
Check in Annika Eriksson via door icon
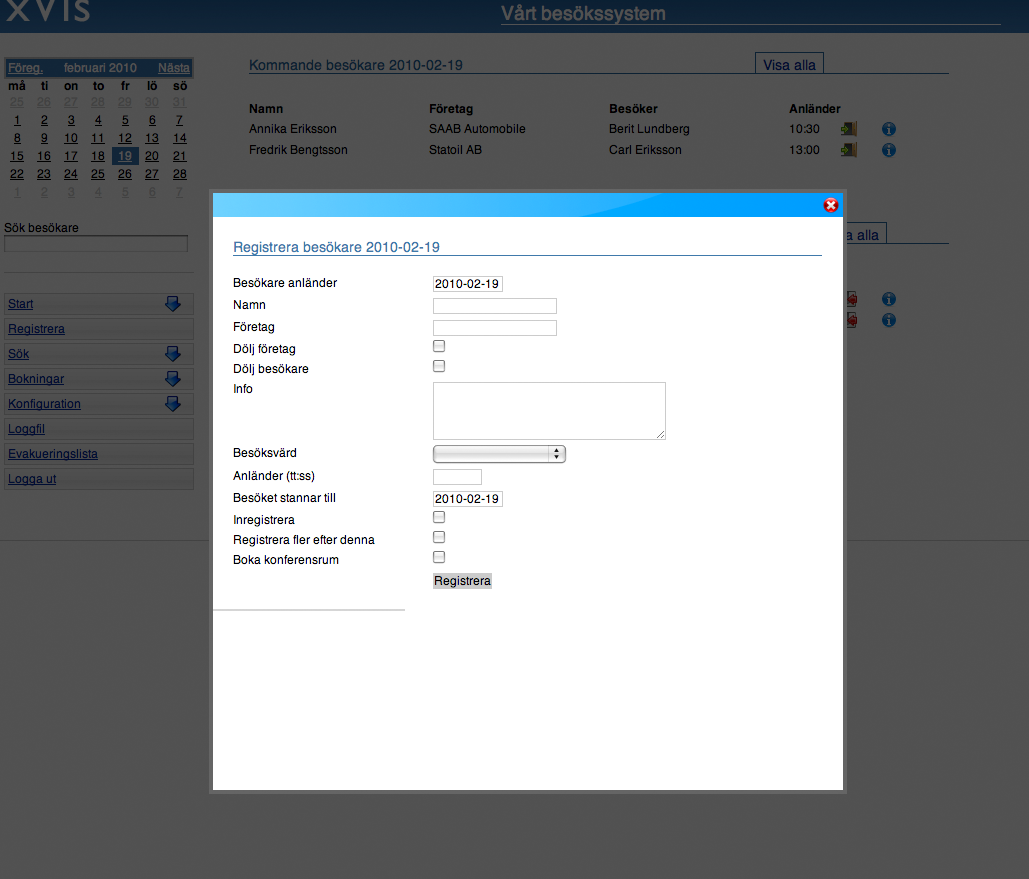point(849,129)
